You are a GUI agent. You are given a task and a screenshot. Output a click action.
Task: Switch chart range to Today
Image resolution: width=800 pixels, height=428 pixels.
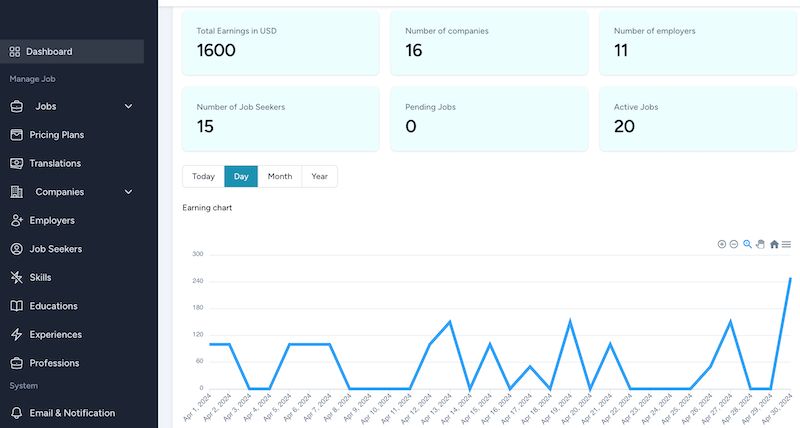[x=203, y=177]
